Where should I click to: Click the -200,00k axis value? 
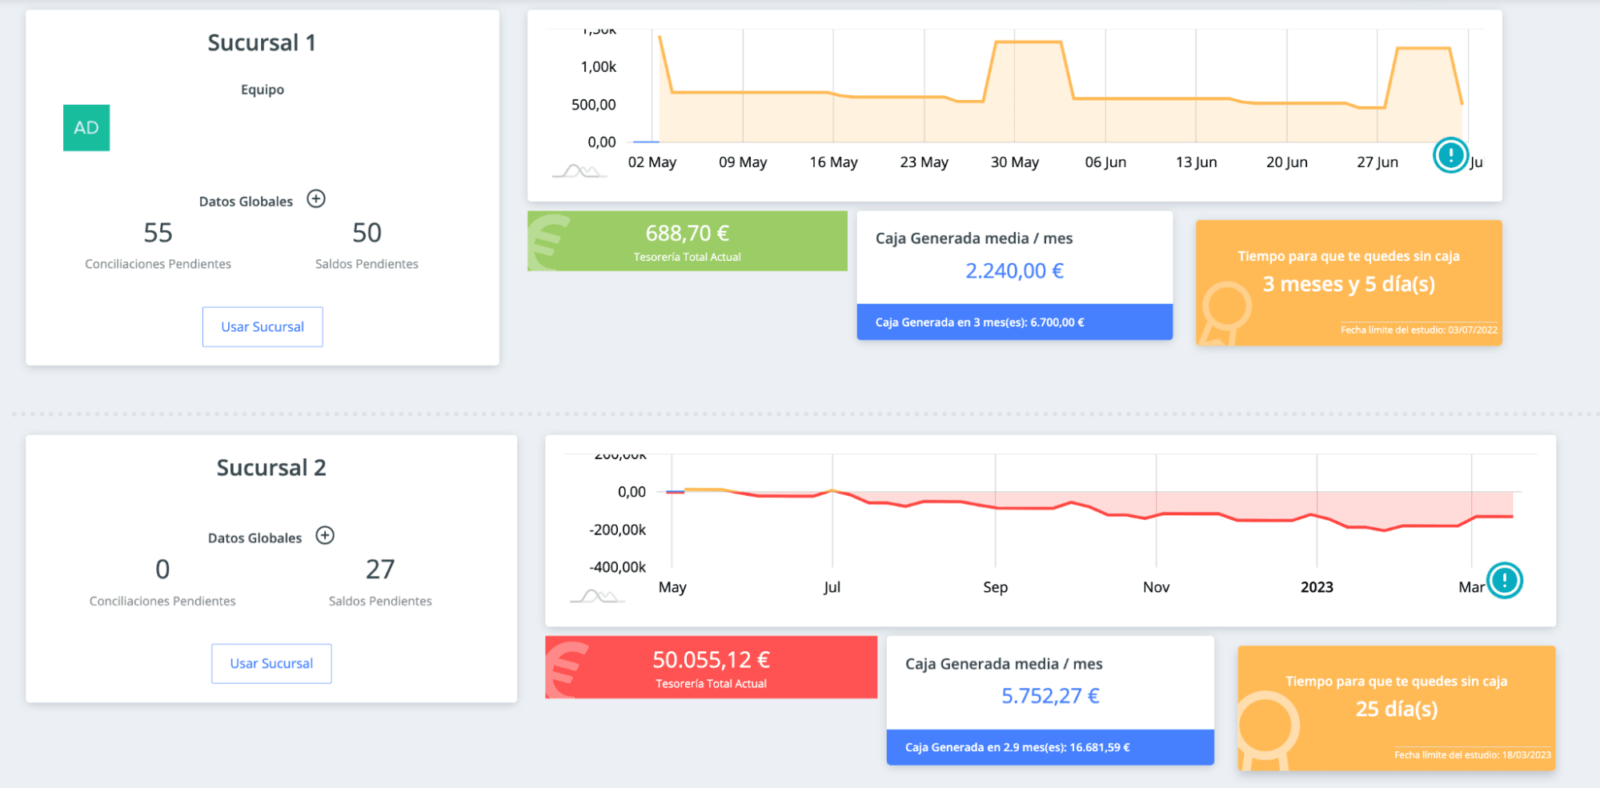pos(617,530)
